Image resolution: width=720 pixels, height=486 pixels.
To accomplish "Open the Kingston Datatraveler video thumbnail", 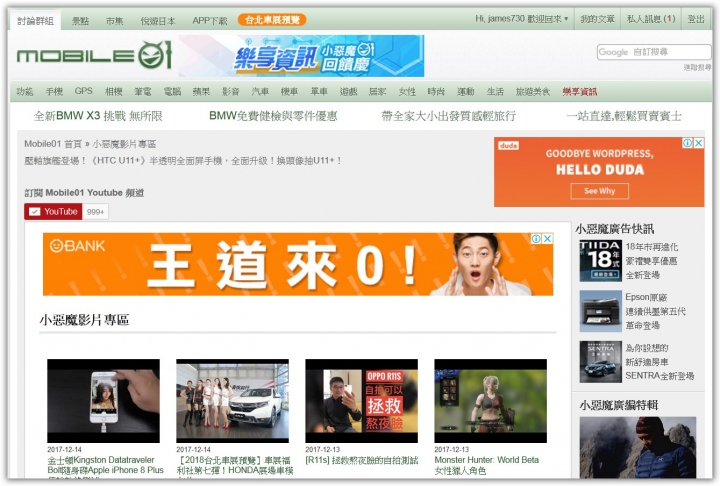I will click(x=103, y=401).
